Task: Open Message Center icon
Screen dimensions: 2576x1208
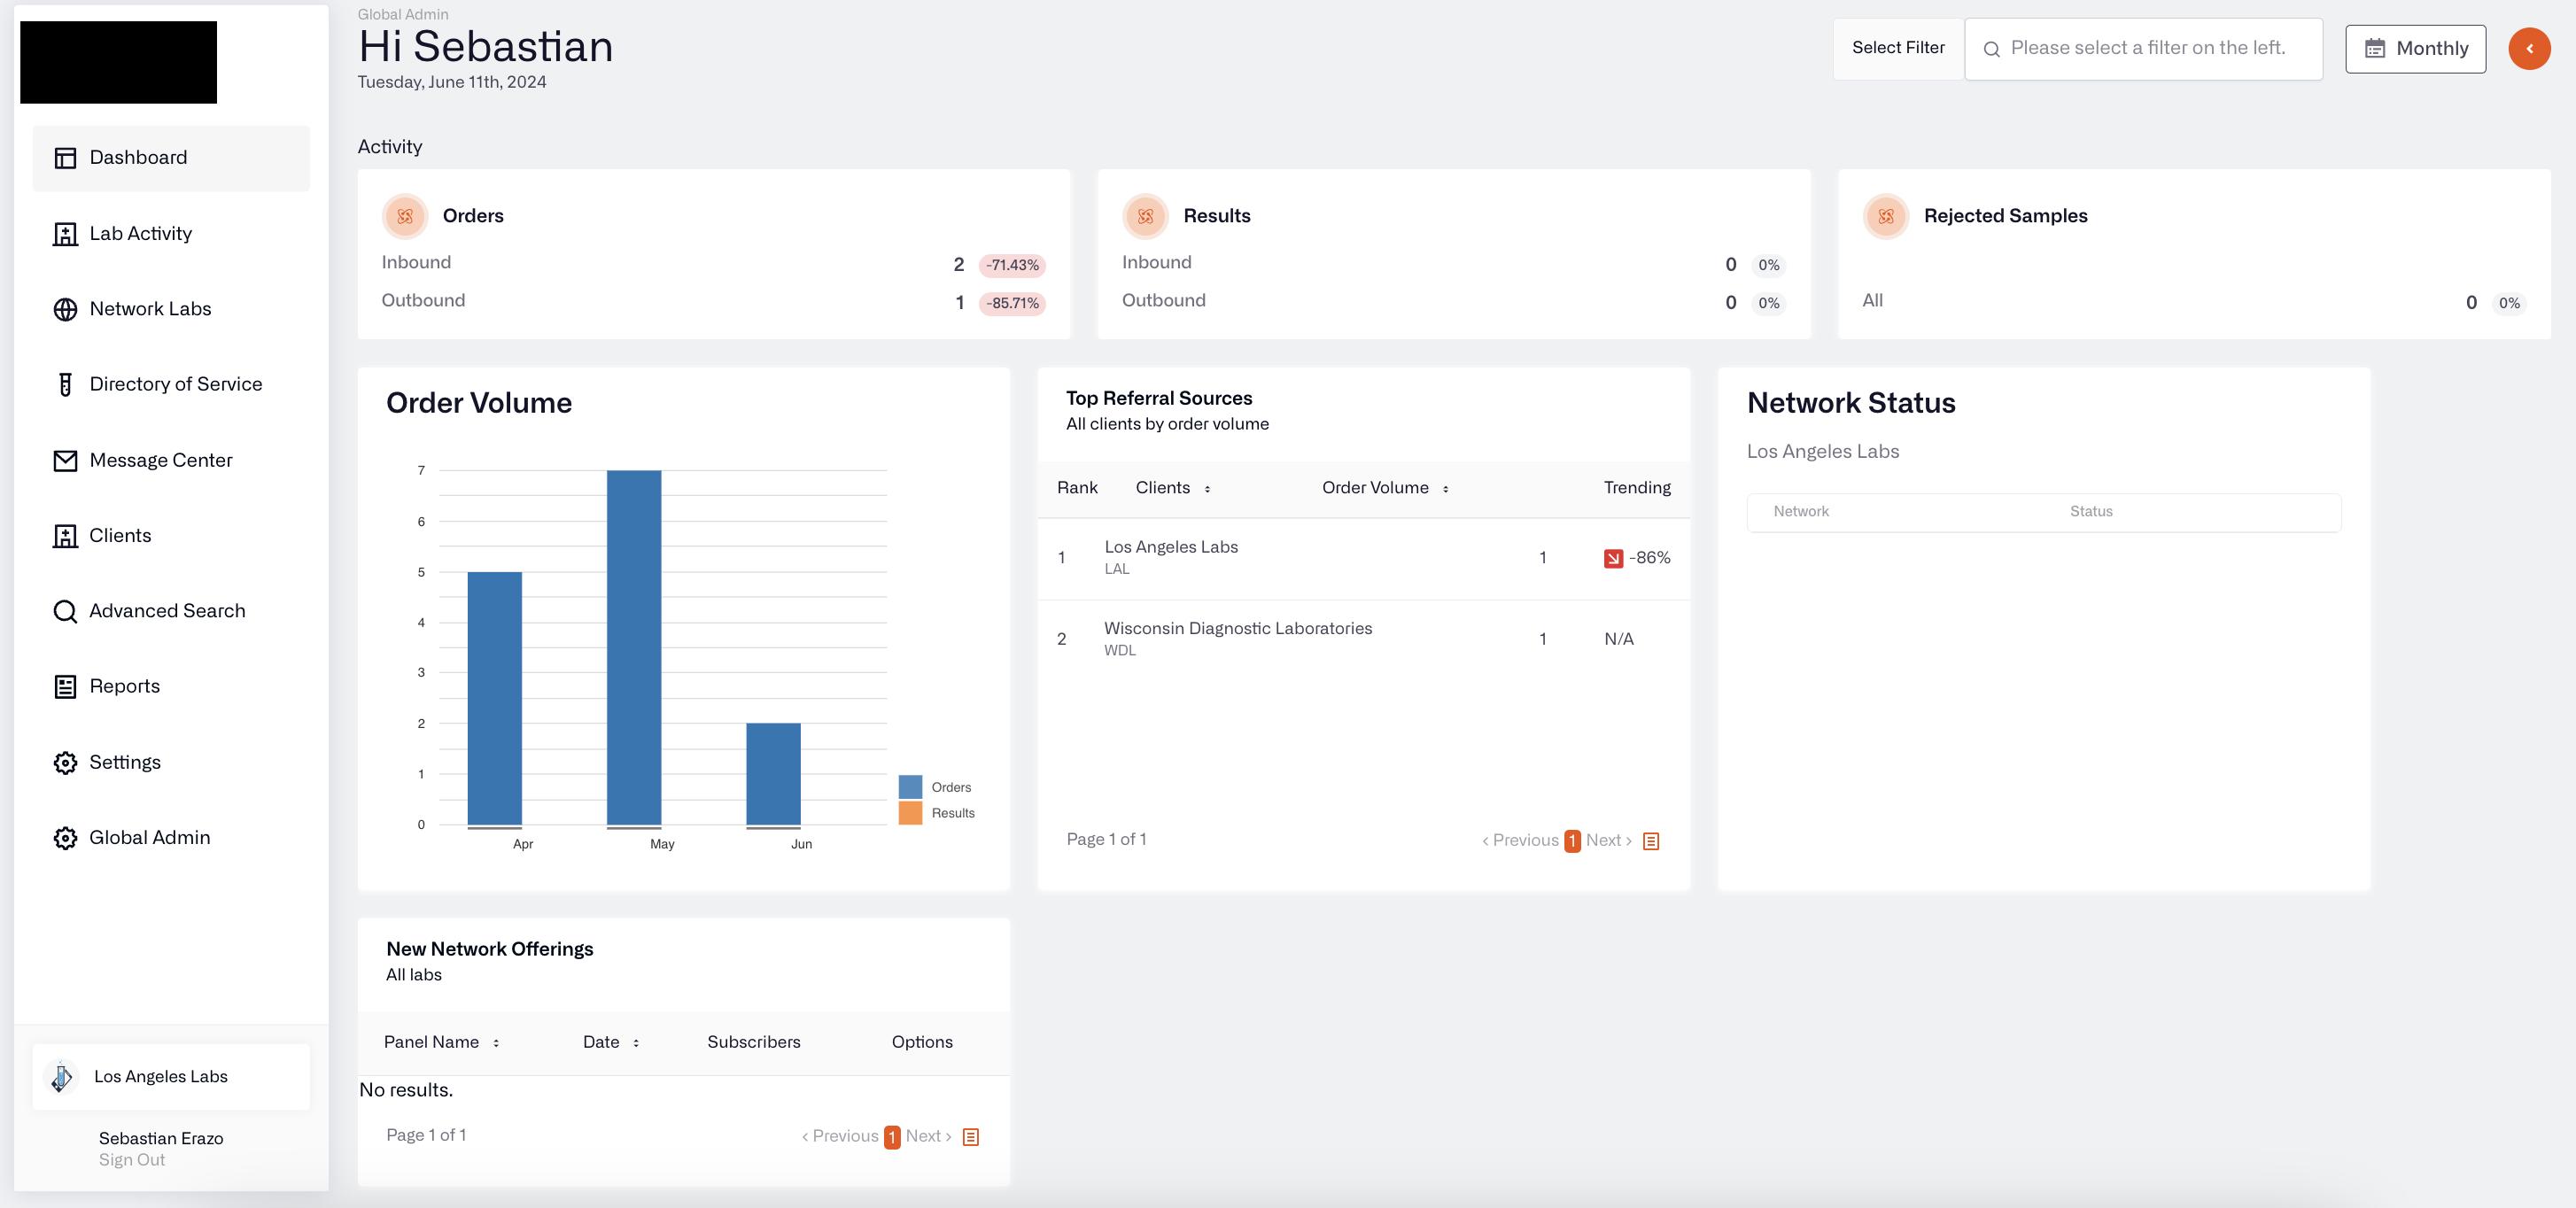Action: point(64,461)
